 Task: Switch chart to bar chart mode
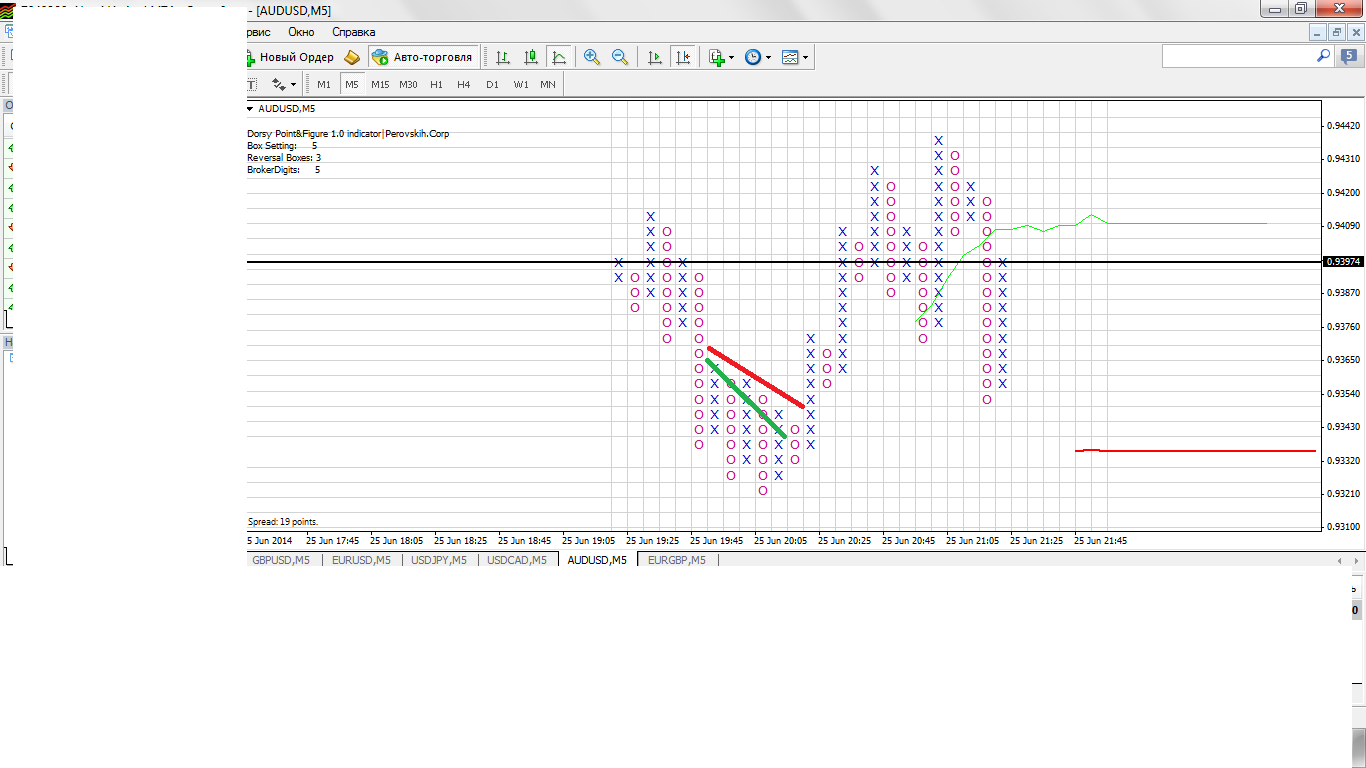click(x=503, y=57)
